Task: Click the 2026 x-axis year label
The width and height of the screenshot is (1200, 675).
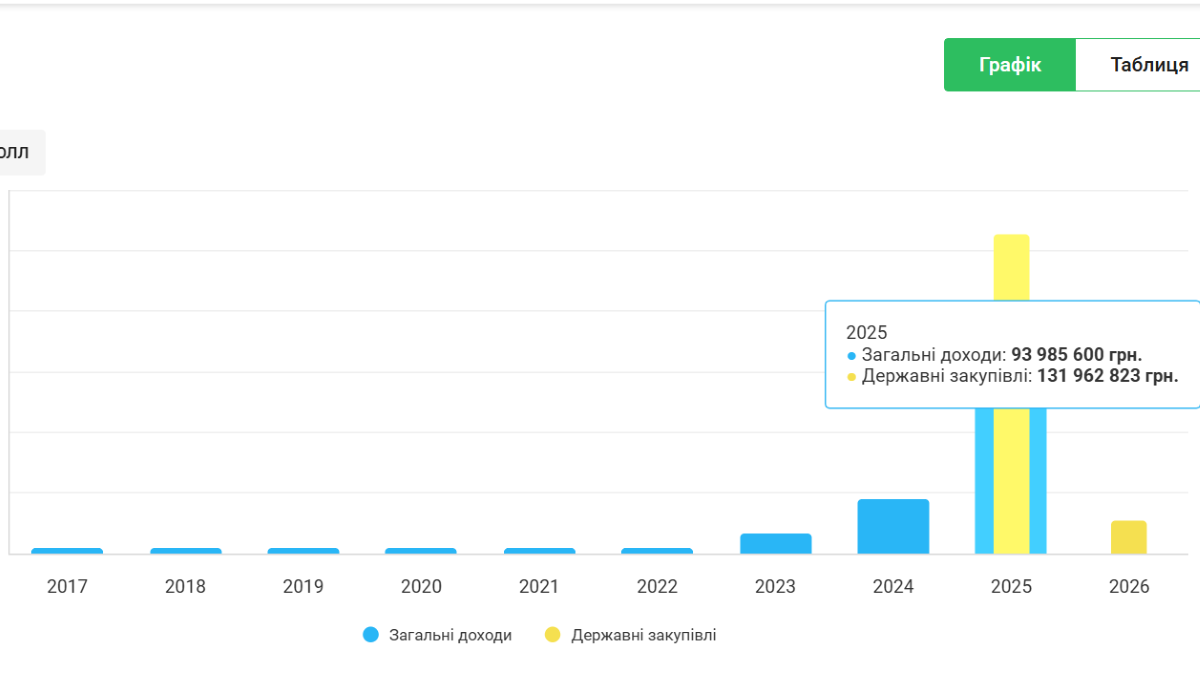Action: 1129,587
